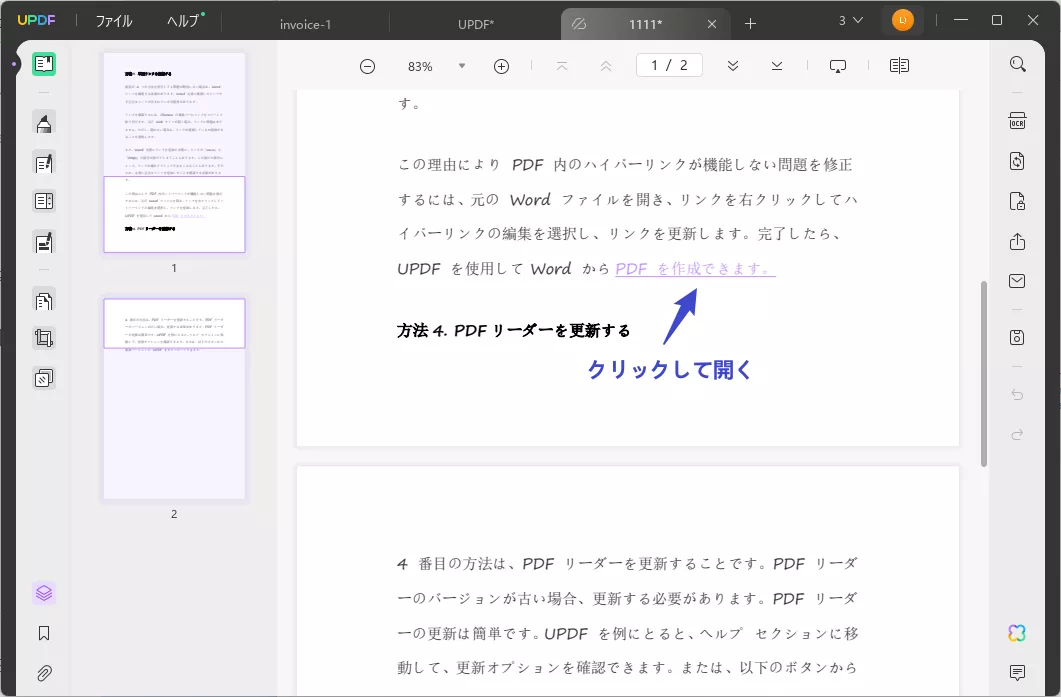The width and height of the screenshot is (1061, 697).
Task: Open the Bookmarks panel
Action: pyautogui.click(x=44, y=633)
